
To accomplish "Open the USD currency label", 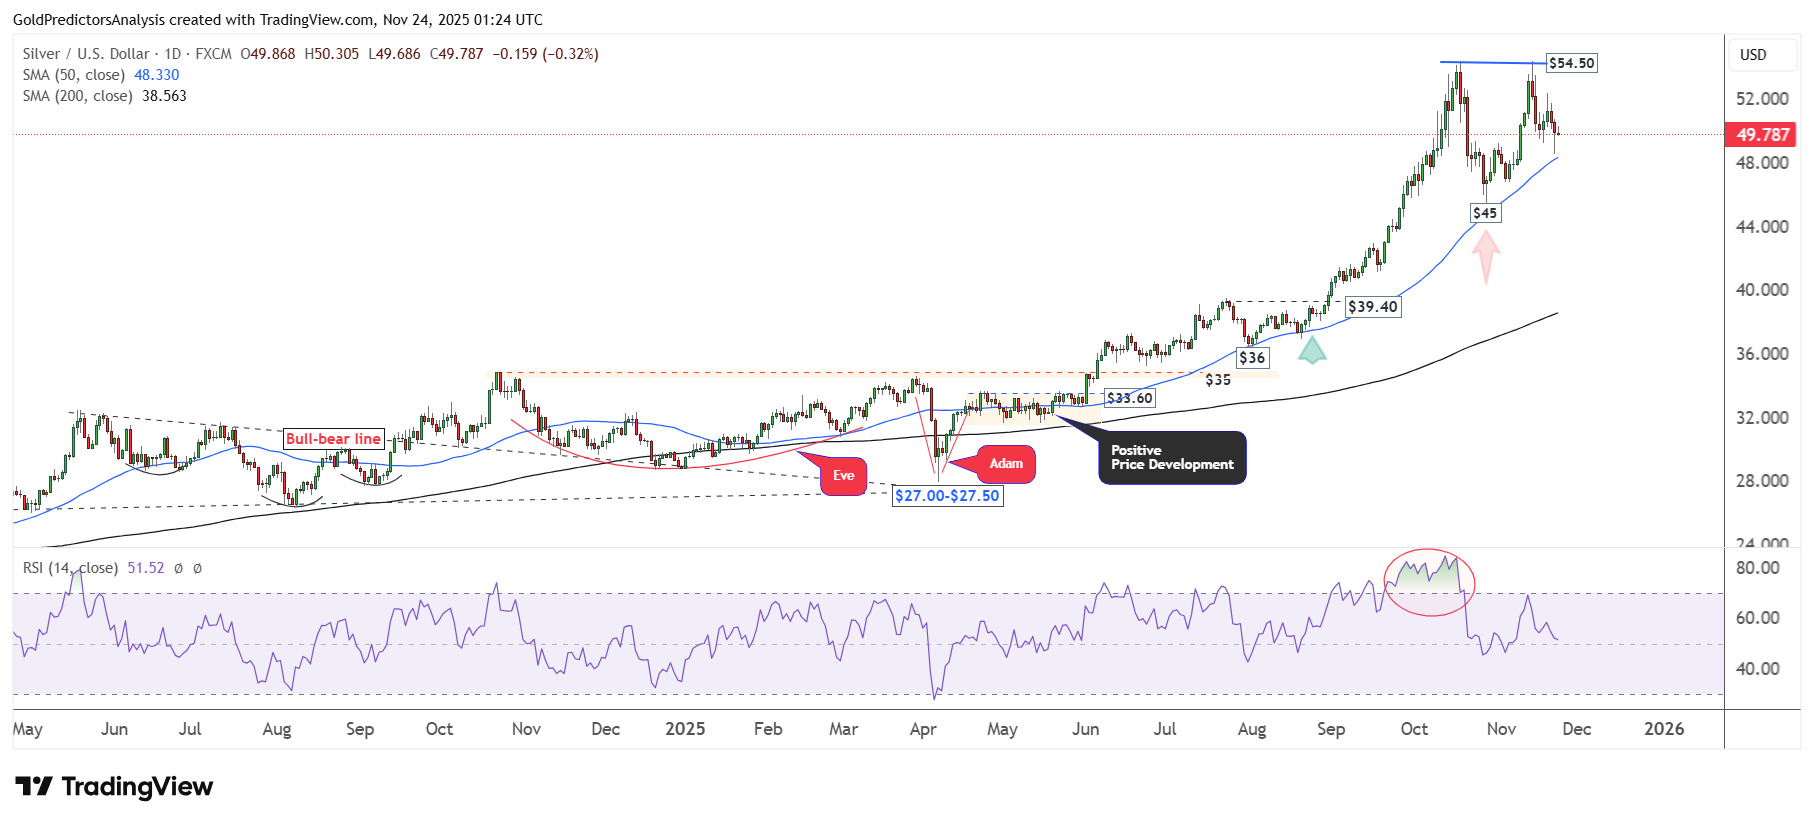I will [1753, 55].
